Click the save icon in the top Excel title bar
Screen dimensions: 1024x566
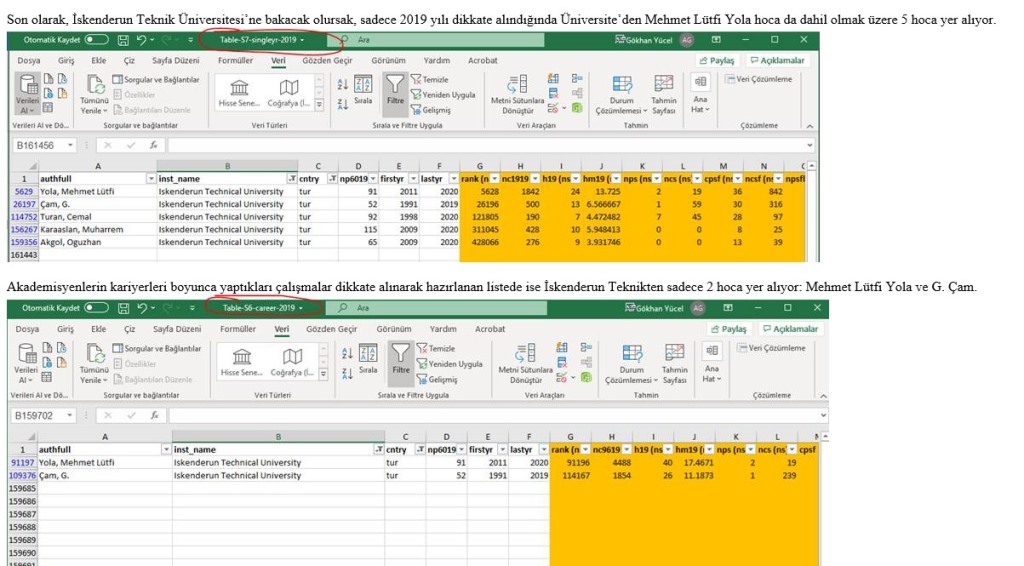(x=123, y=40)
